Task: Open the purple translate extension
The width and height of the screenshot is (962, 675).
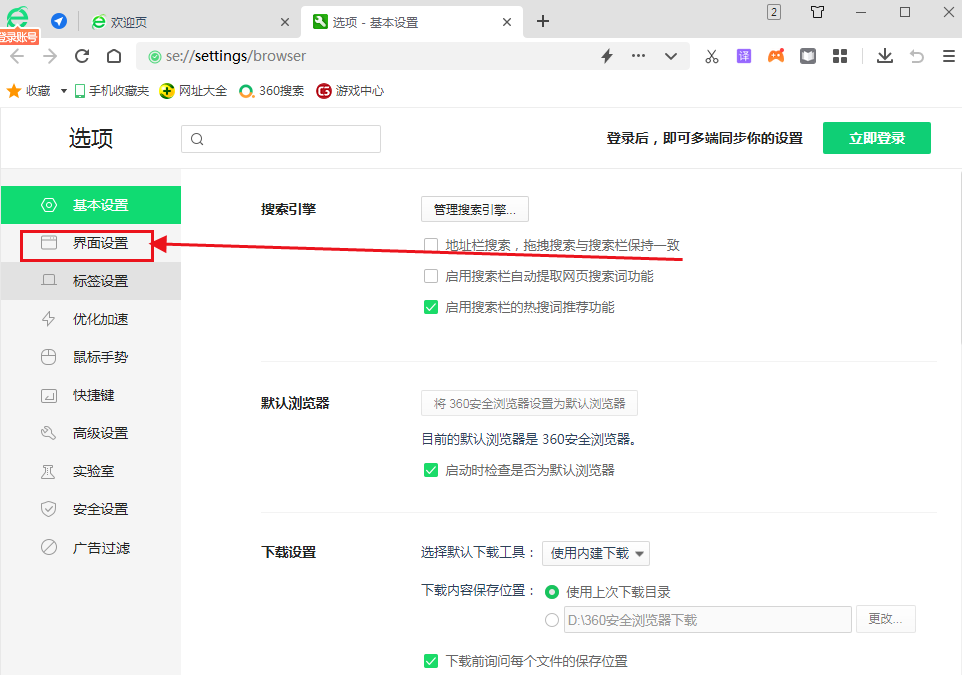Action: pos(744,56)
